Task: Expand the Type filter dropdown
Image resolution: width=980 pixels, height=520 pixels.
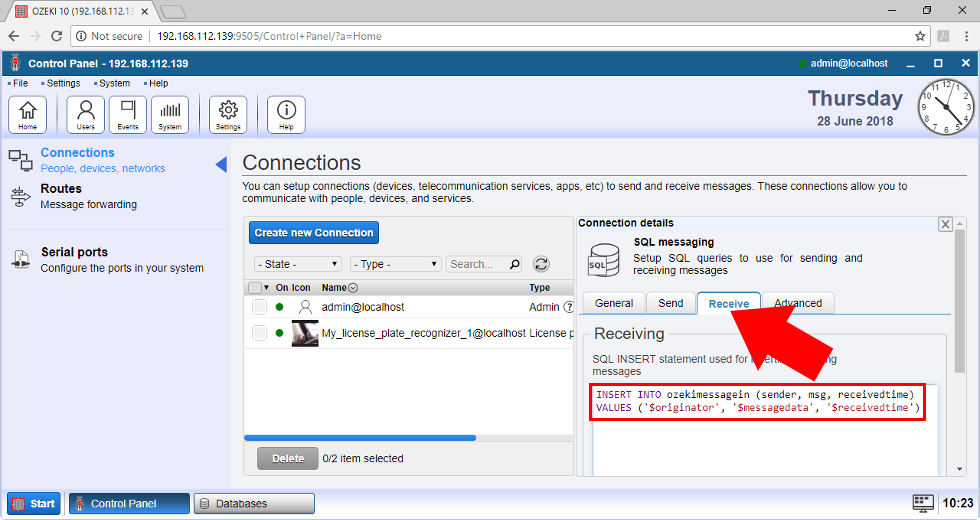Action: point(395,264)
